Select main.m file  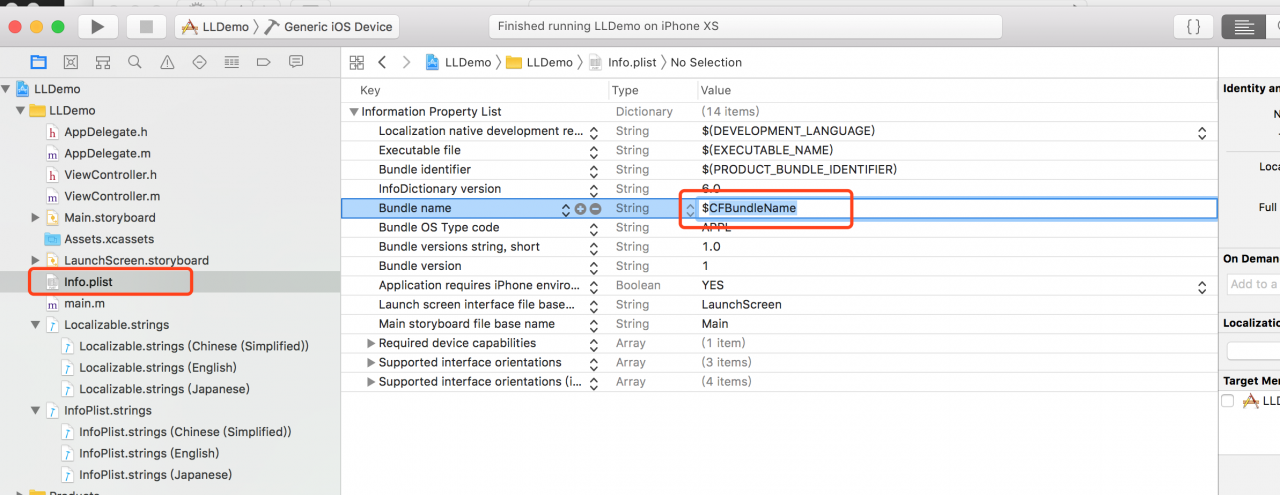coord(85,303)
